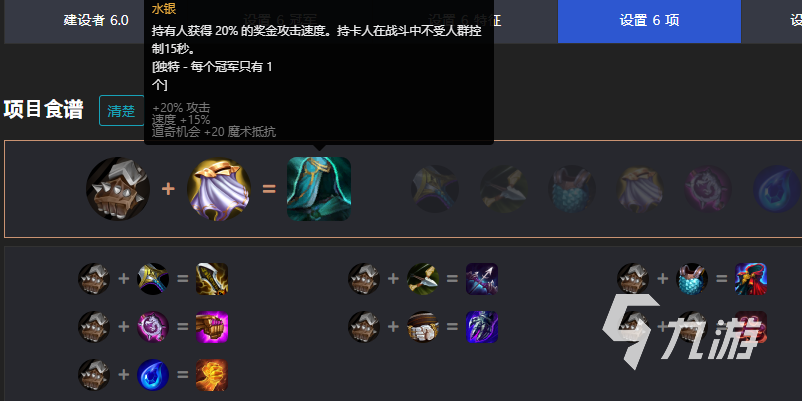Screen dimensions: 802x401
Task: Click the Quicksilver result item icon
Action: [x=319, y=189]
